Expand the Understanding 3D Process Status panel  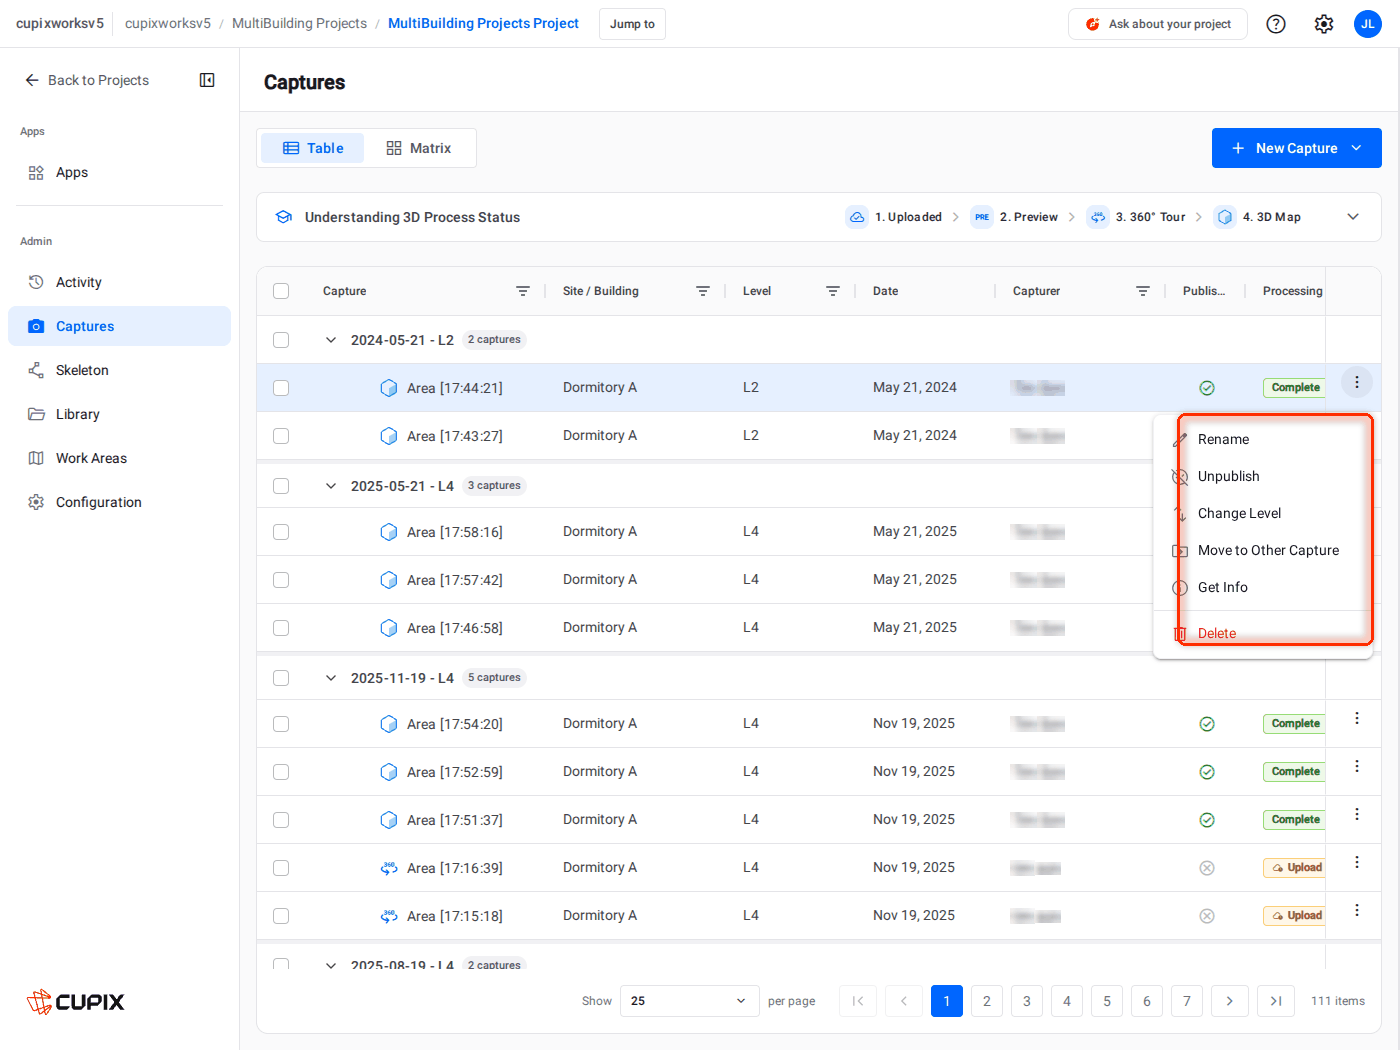1353,217
